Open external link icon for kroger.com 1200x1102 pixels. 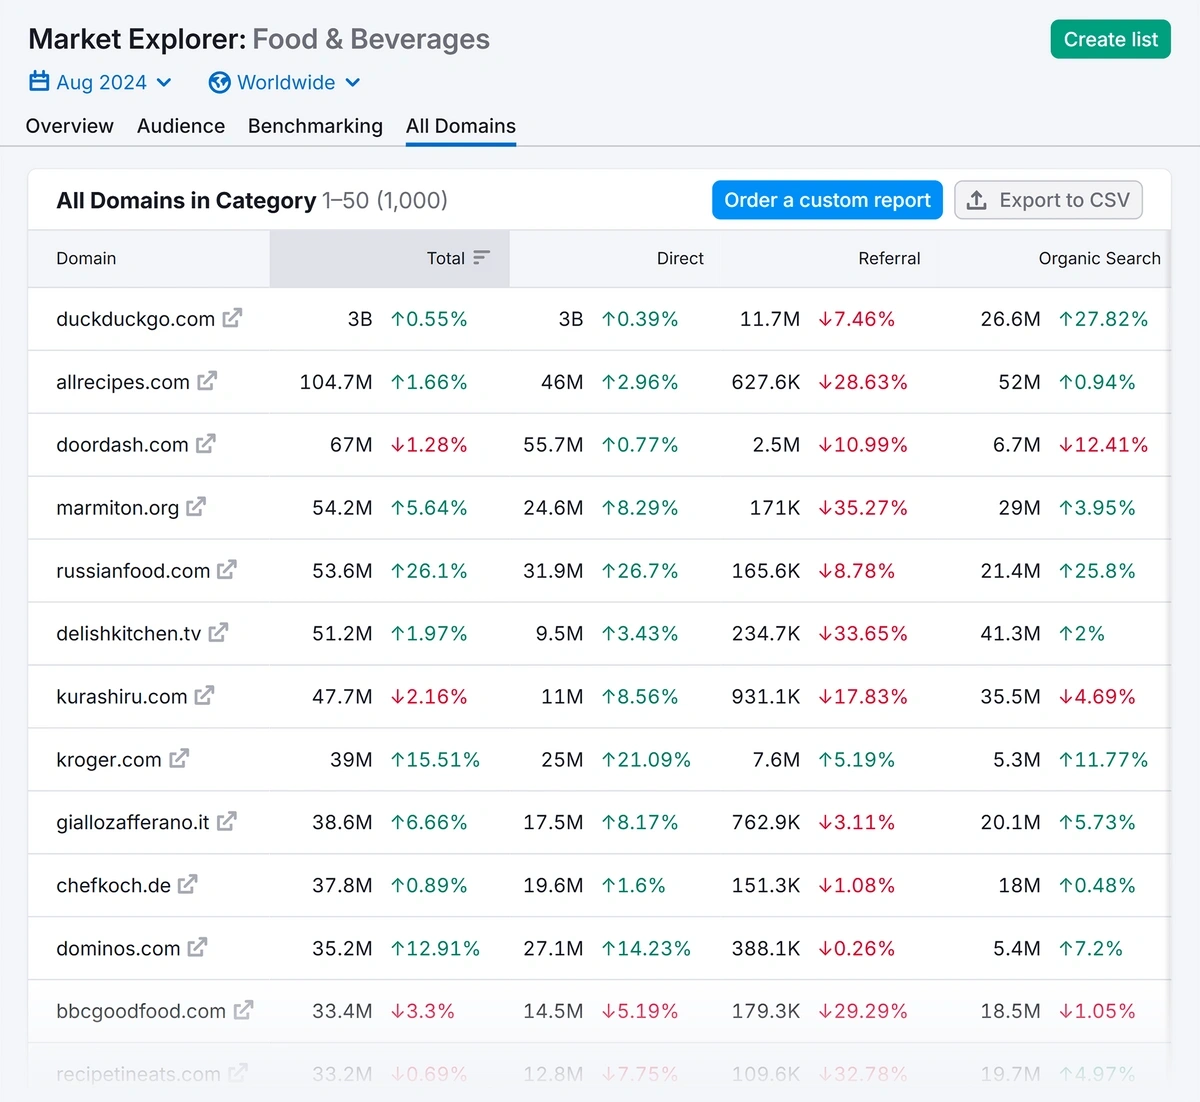click(x=179, y=759)
